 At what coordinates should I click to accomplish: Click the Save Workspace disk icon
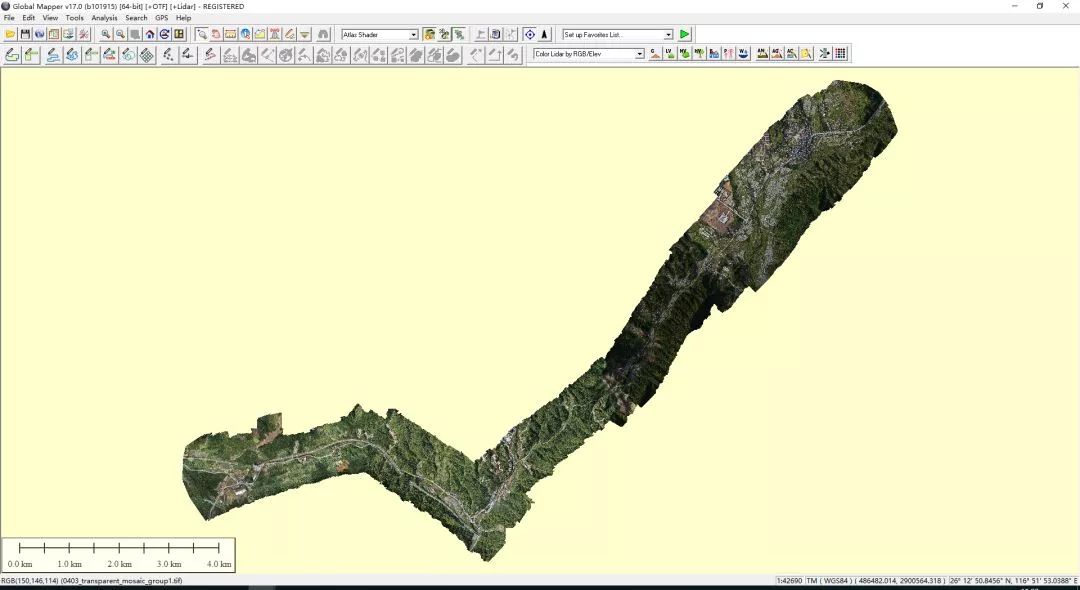tap(25, 34)
